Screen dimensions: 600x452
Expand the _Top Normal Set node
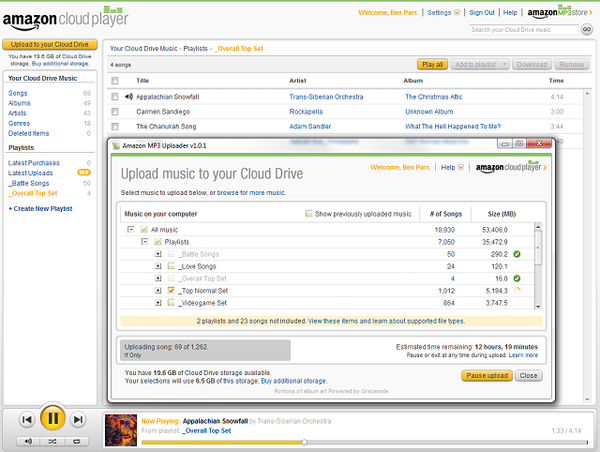click(158, 290)
